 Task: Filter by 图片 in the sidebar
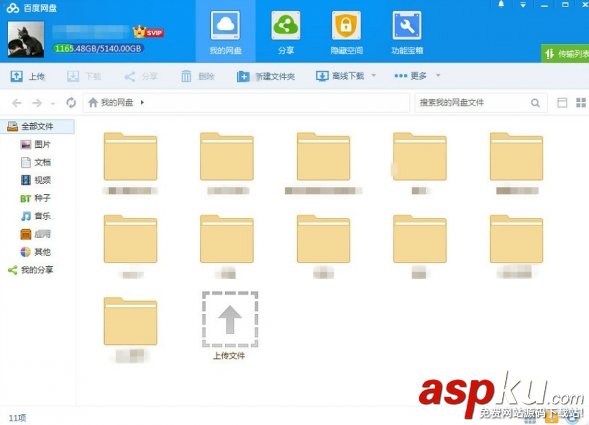36,144
